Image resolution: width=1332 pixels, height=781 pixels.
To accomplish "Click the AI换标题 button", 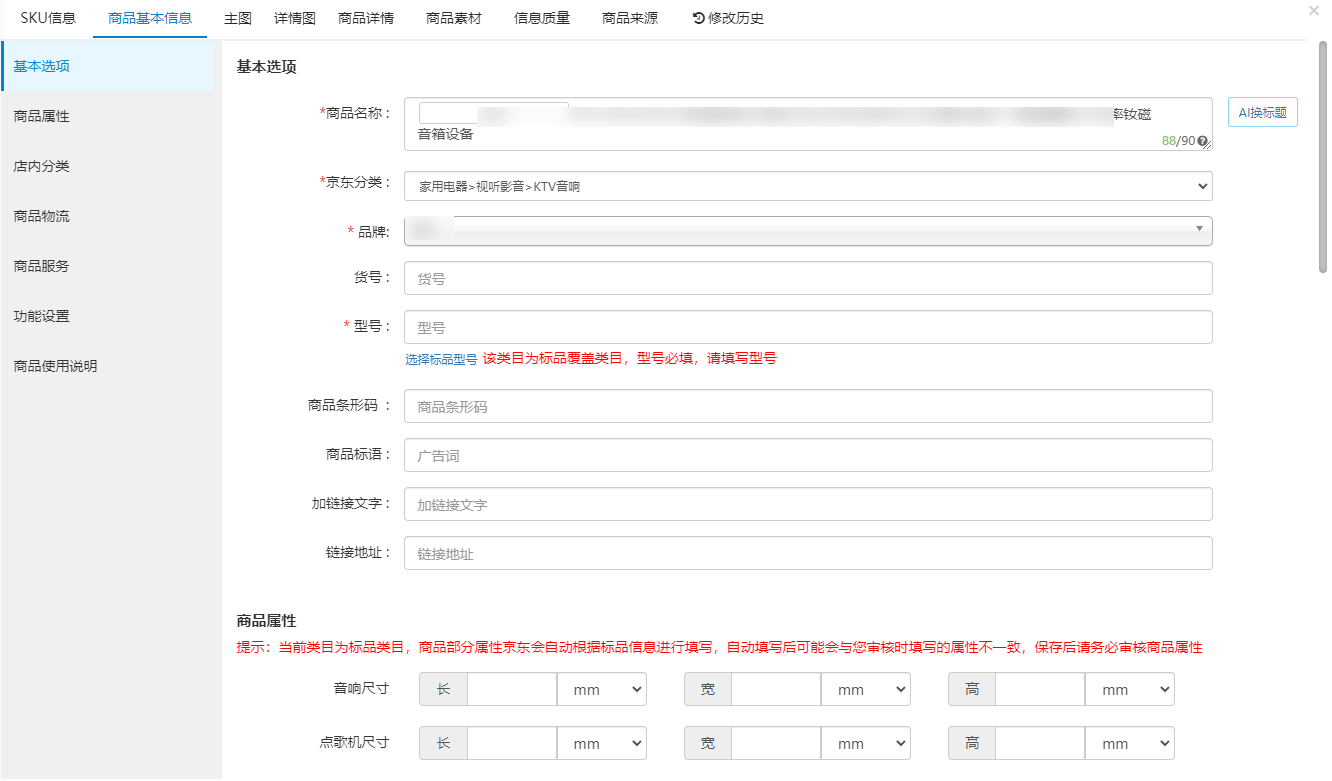I will (x=1262, y=113).
